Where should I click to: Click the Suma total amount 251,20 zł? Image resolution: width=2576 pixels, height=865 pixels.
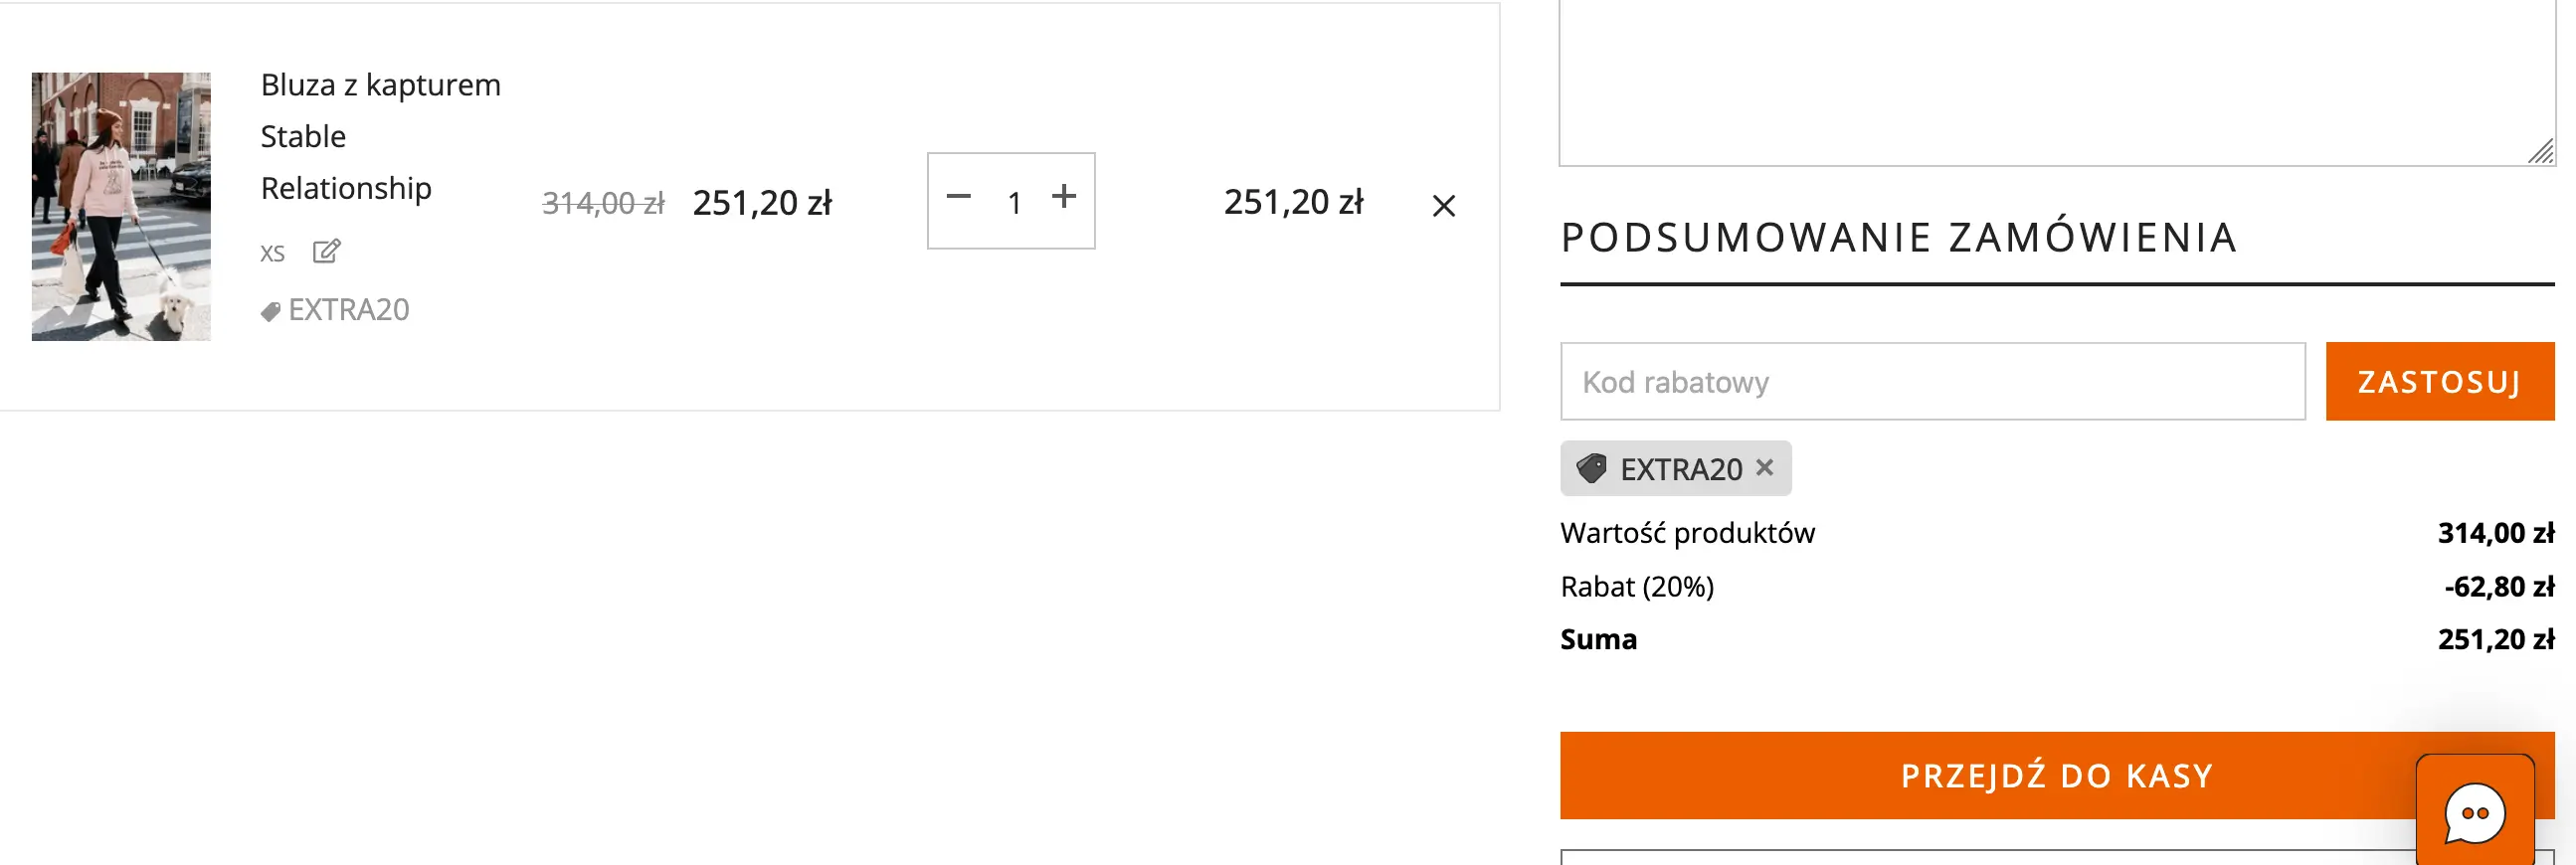click(2495, 639)
